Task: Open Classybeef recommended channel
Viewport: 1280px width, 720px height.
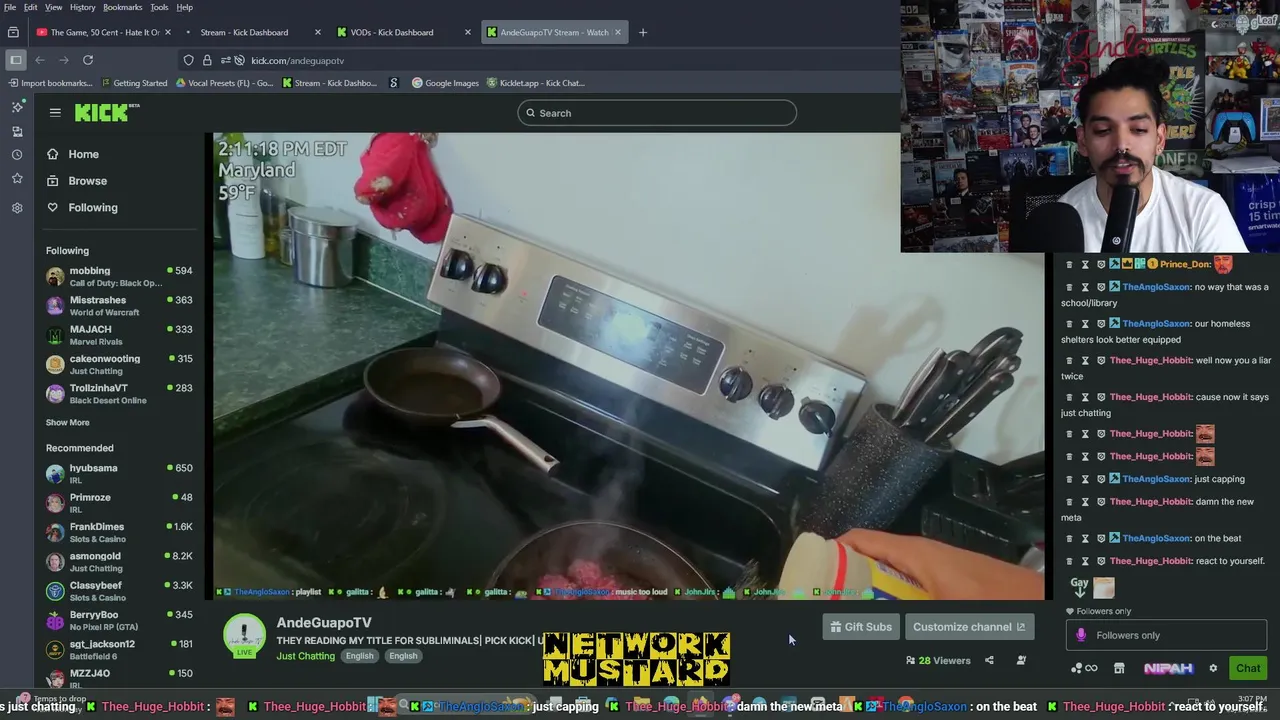Action: 119,591
